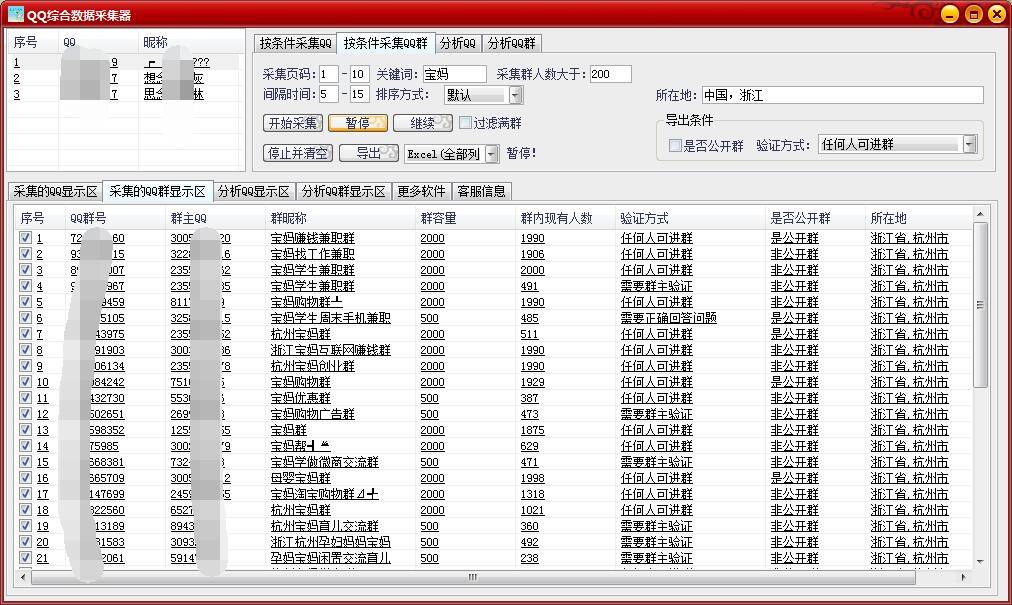Open the 排序方式 dropdown
The height and width of the screenshot is (605, 1012).
coord(515,96)
